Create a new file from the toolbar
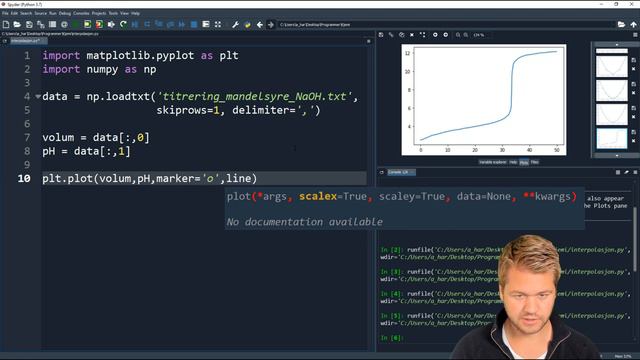640x360 pixels. pyautogui.click(x=6, y=25)
